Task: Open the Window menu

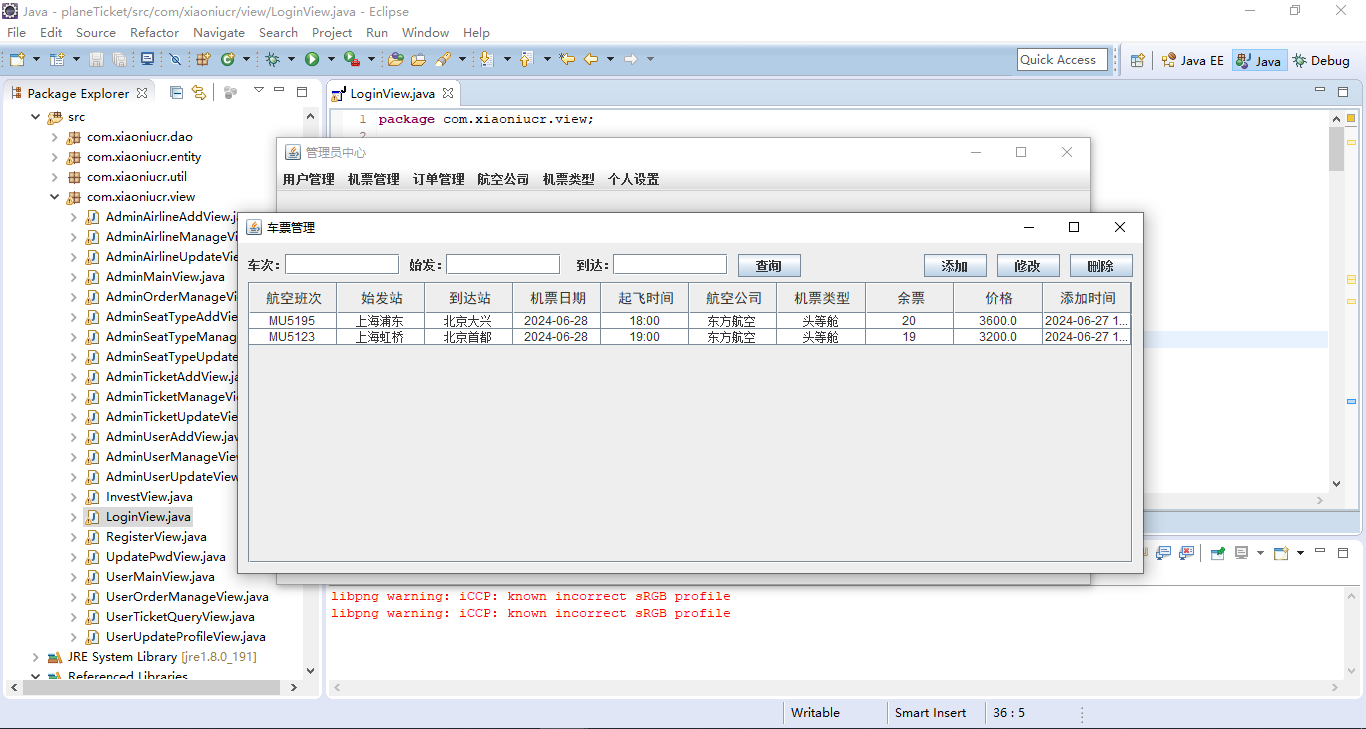Action: [x=425, y=32]
